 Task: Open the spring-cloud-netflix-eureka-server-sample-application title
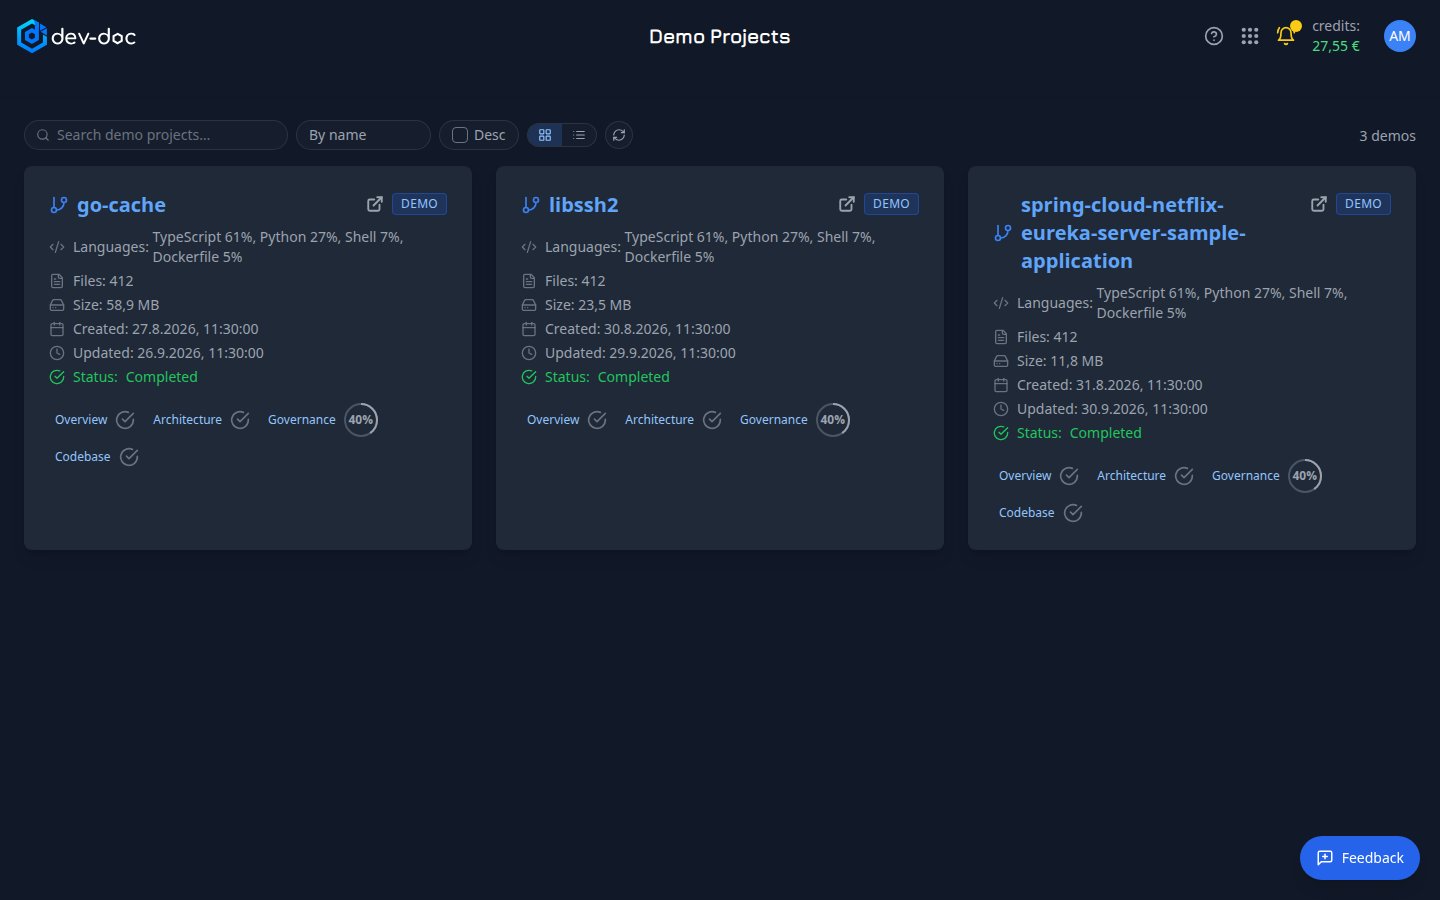1133,233
